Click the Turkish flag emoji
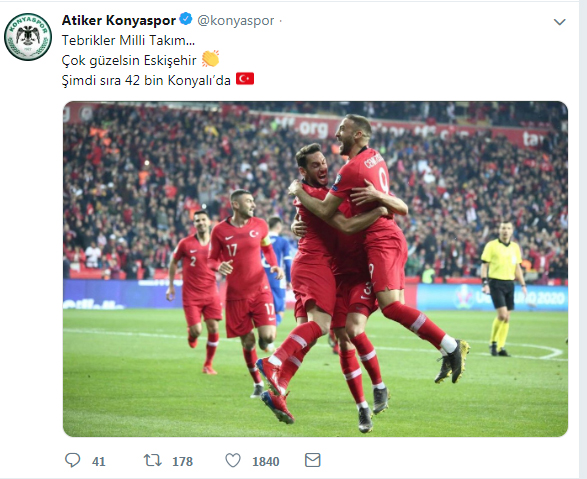The height and width of the screenshot is (479, 587). click(x=245, y=79)
